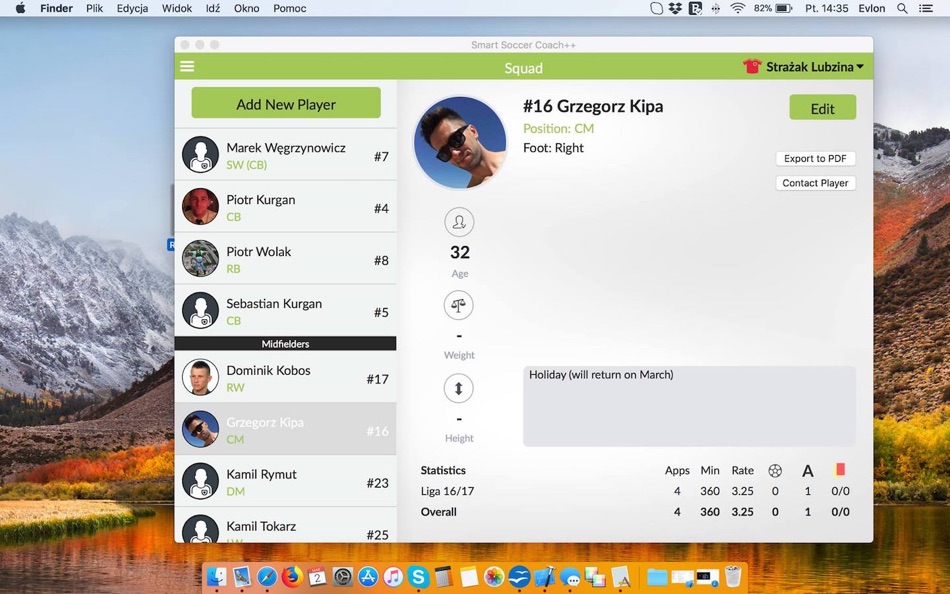Collapse the Midfielders section header
The image size is (950, 594).
click(285, 343)
